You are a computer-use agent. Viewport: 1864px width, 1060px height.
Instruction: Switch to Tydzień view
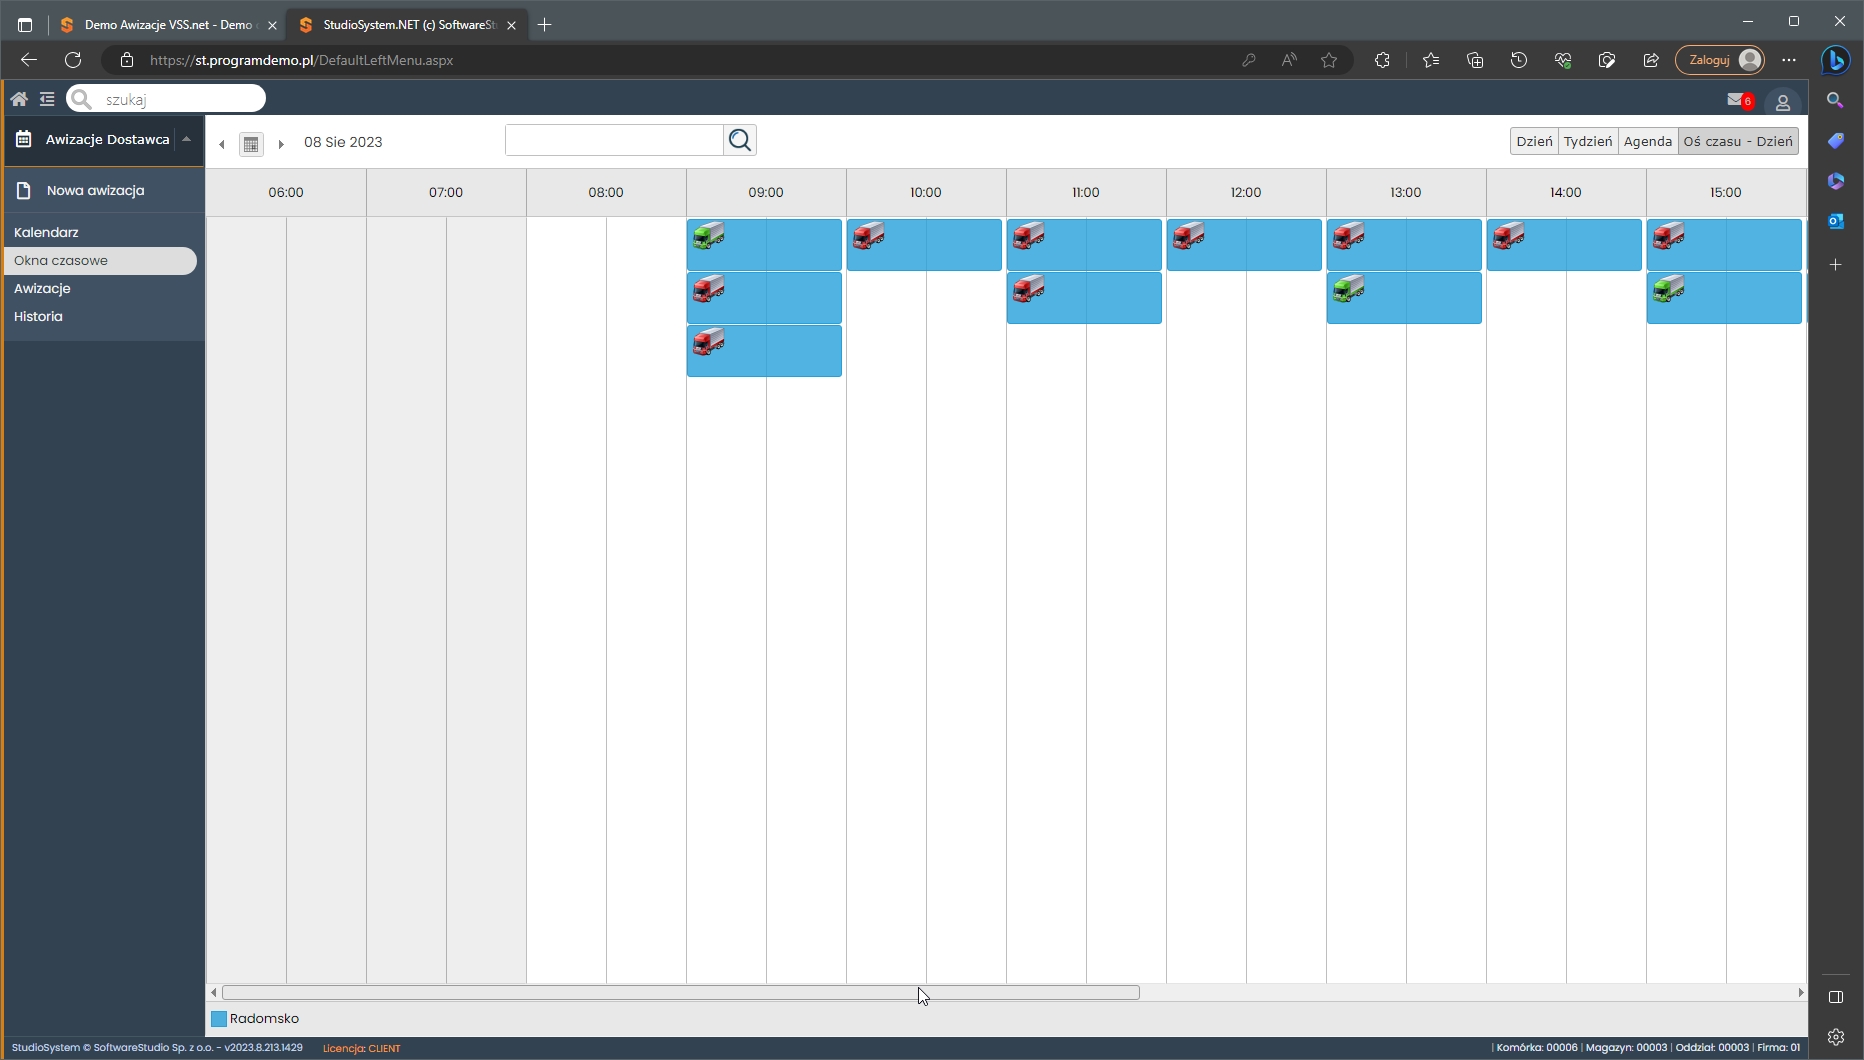click(x=1588, y=141)
